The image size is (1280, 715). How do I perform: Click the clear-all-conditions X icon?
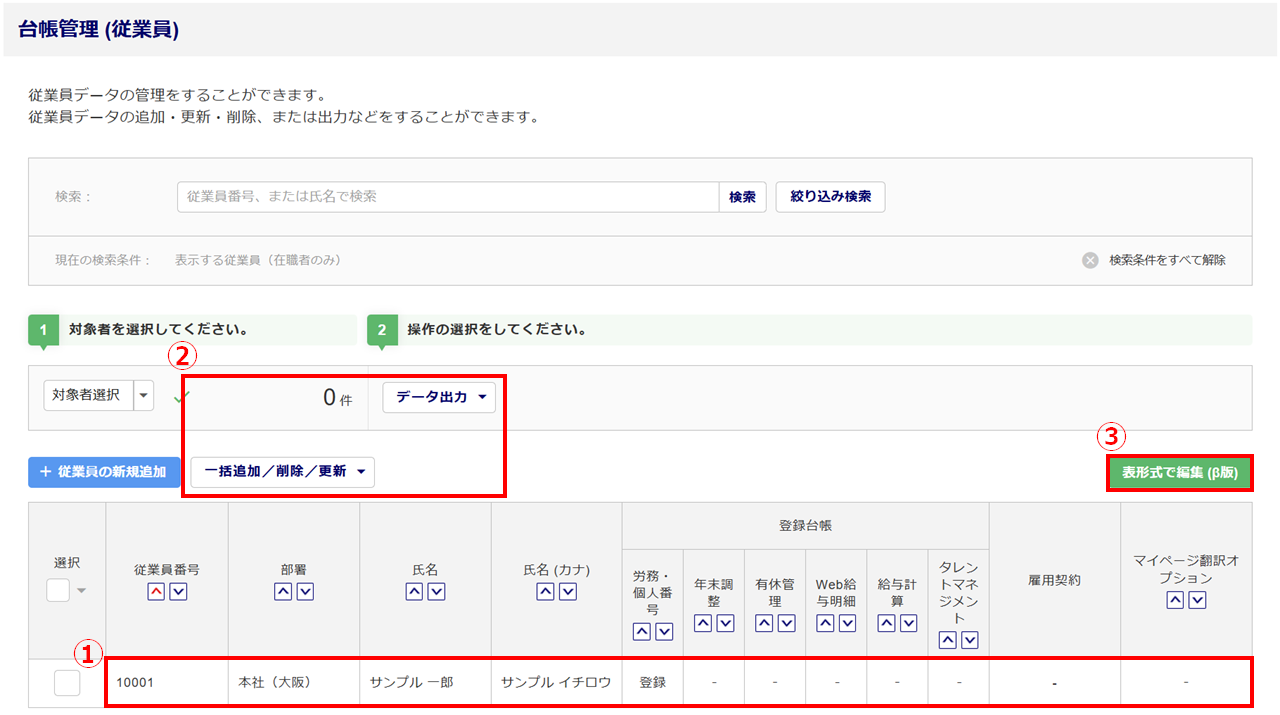(x=1090, y=260)
